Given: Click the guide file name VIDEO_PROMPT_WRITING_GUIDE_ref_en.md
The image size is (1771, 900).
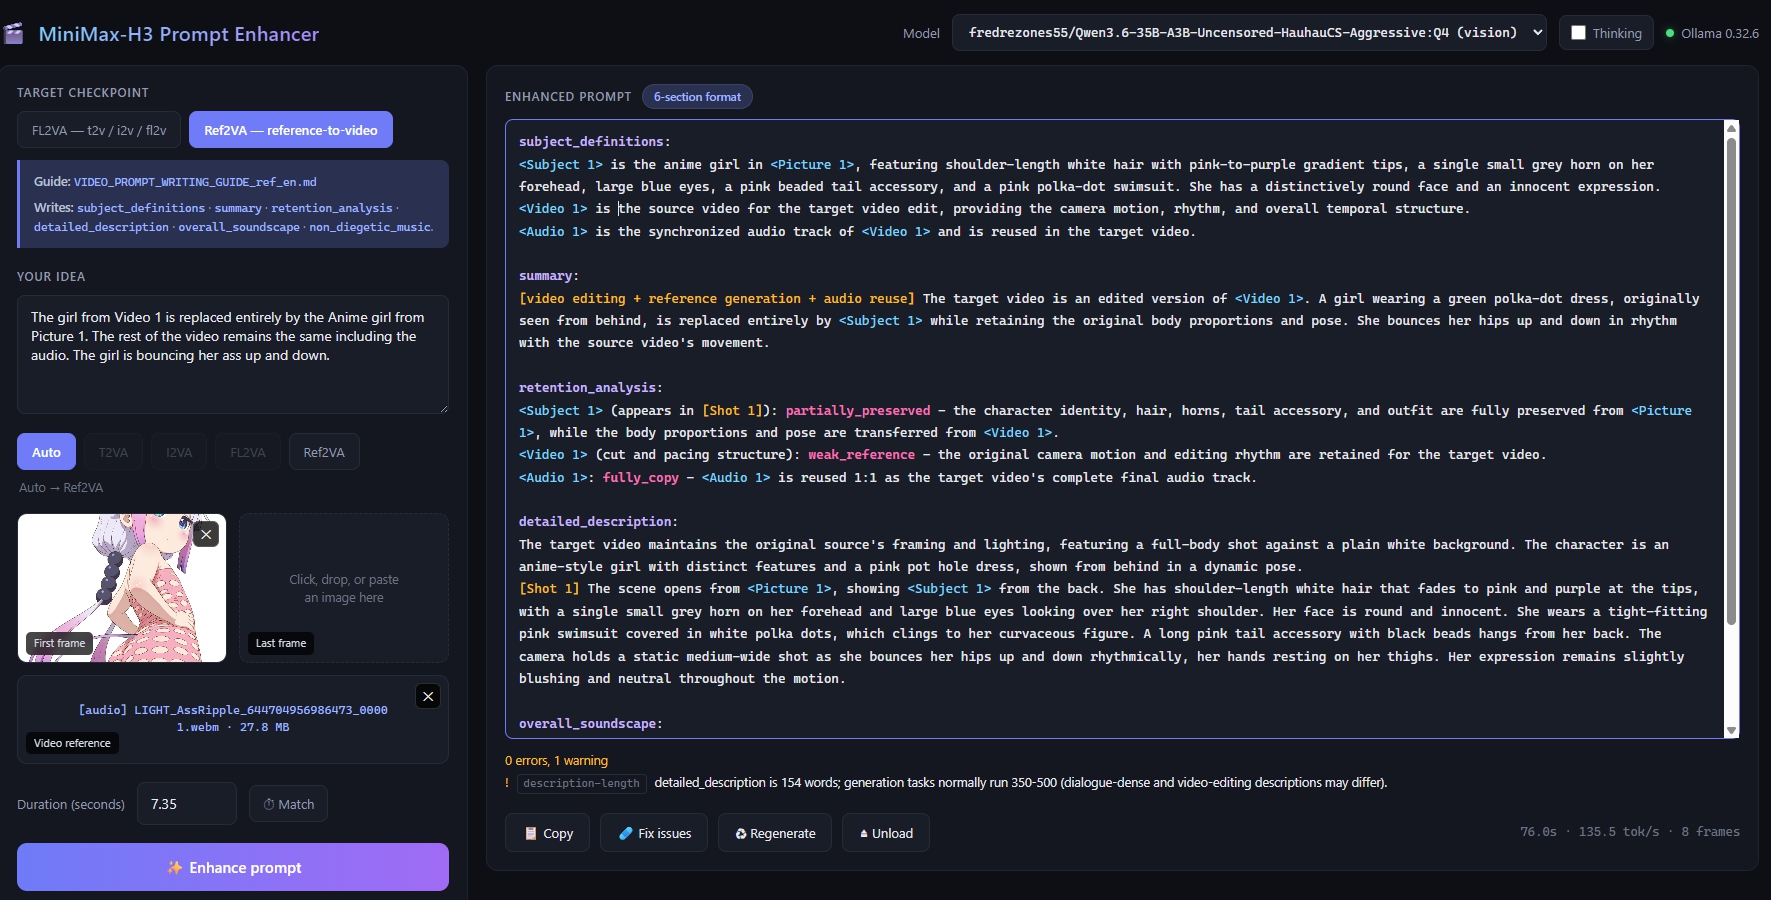Looking at the screenshot, I should (x=195, y=182).
